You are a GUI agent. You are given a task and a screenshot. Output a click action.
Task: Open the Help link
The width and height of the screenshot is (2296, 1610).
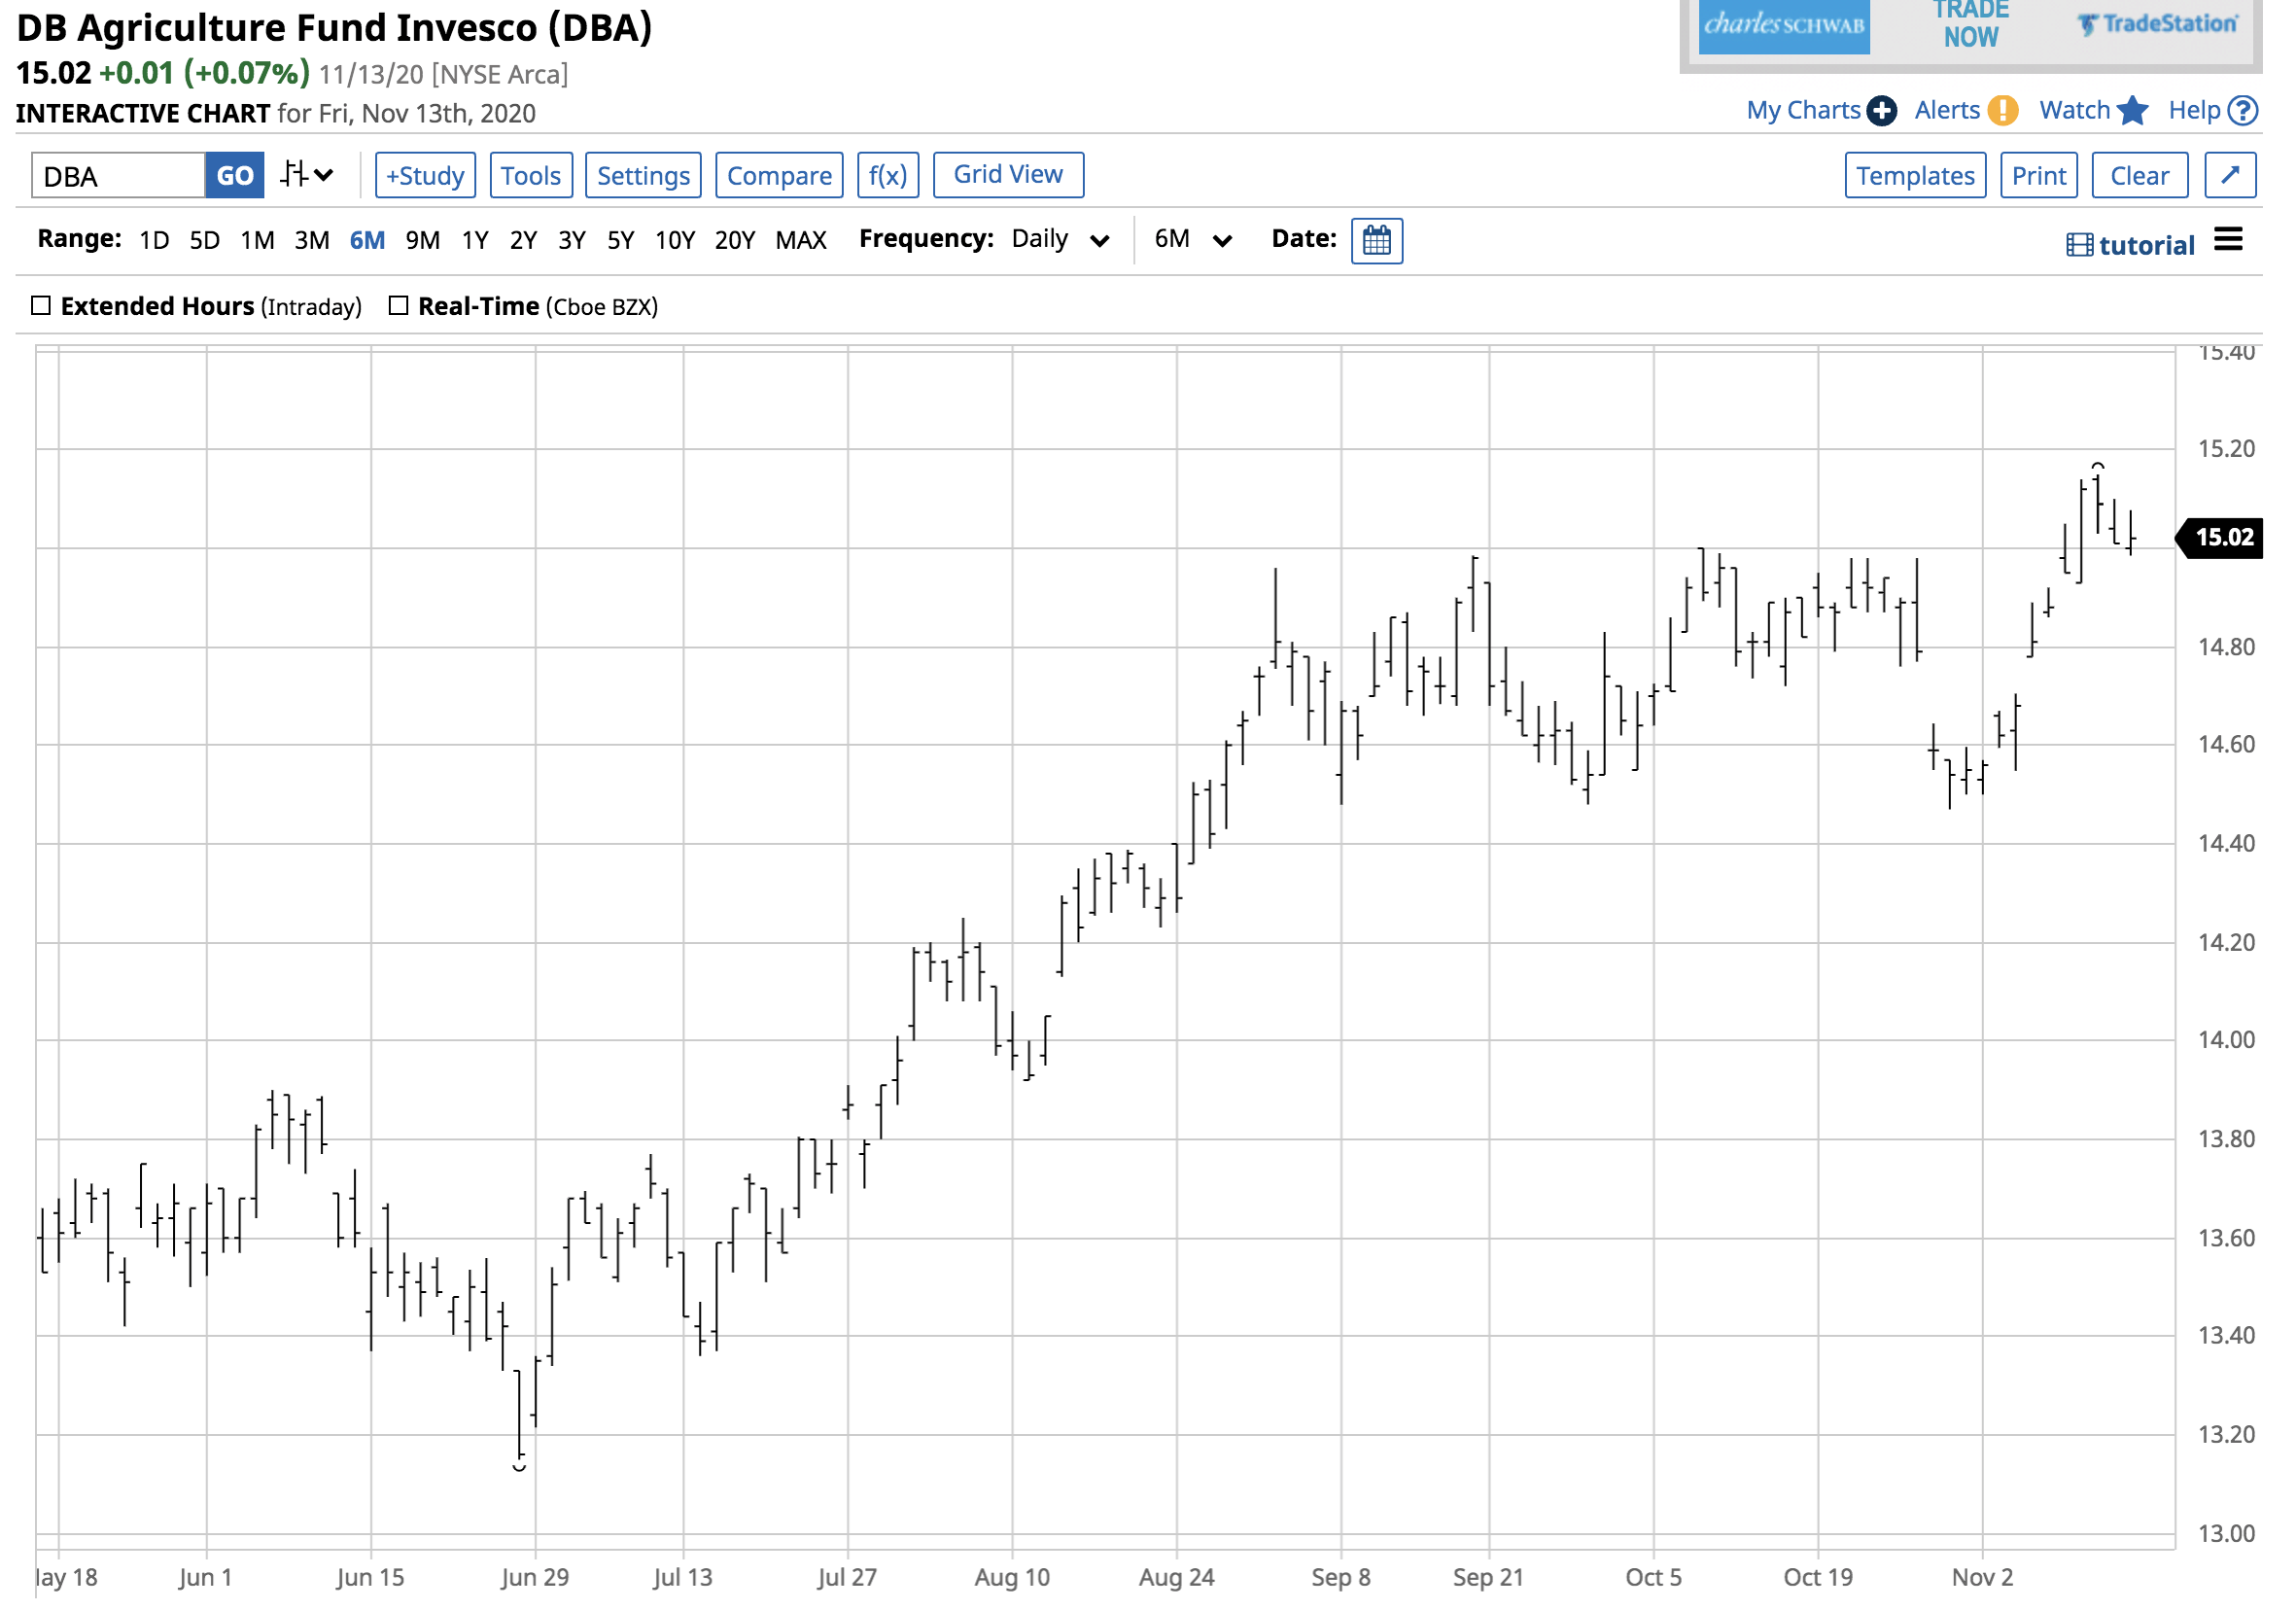(2194, 110)
